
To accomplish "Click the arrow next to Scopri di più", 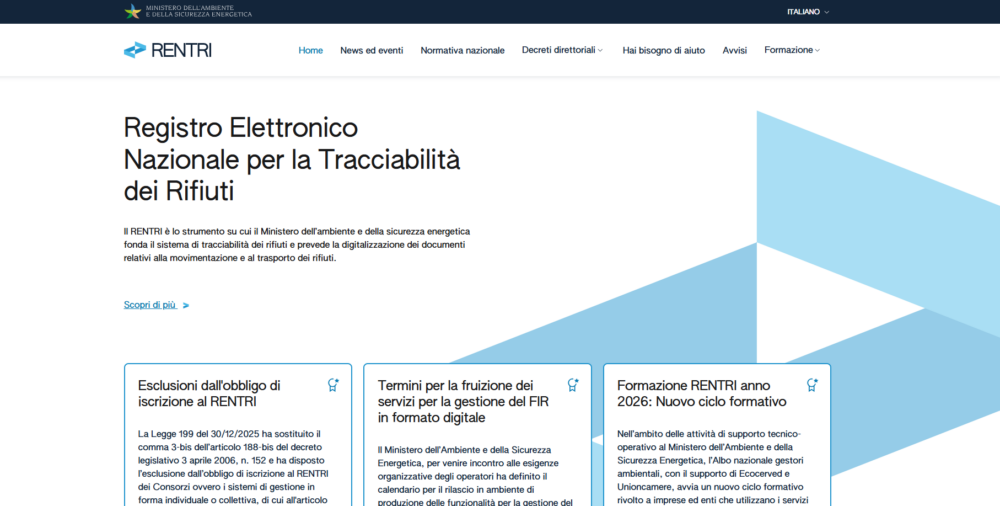I will (186, 305).
